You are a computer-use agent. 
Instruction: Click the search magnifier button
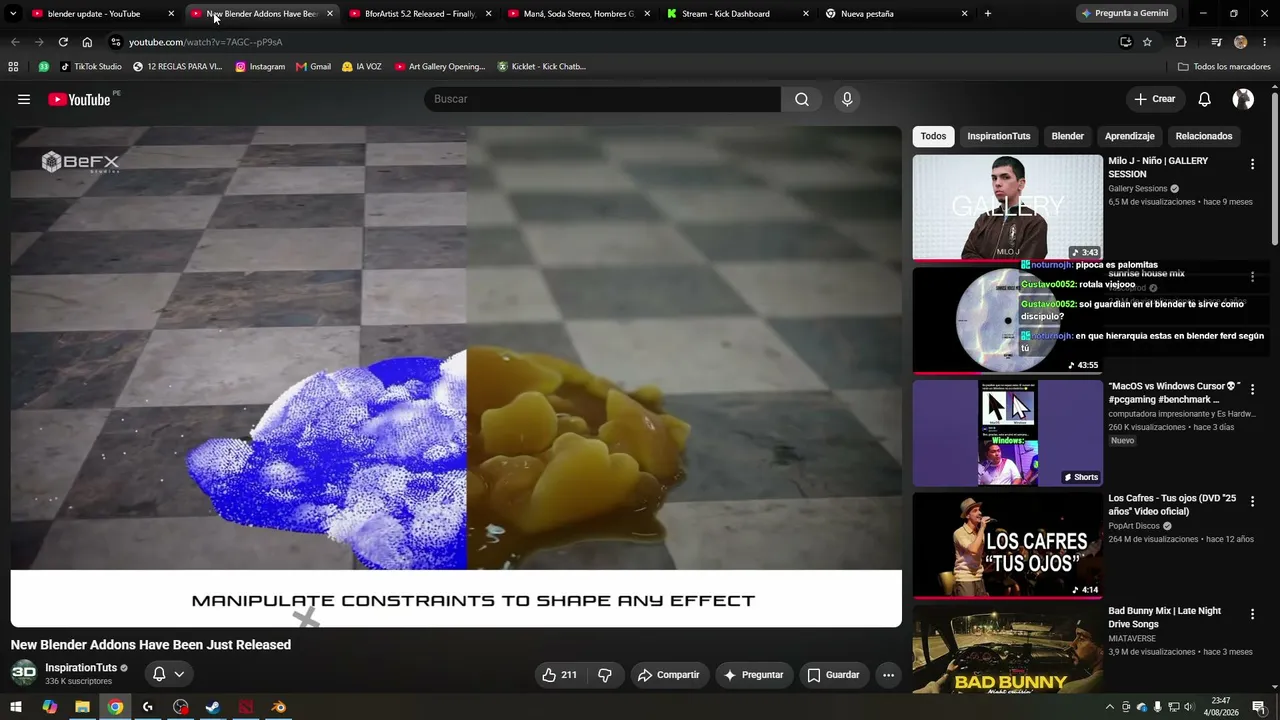(802, 99)
